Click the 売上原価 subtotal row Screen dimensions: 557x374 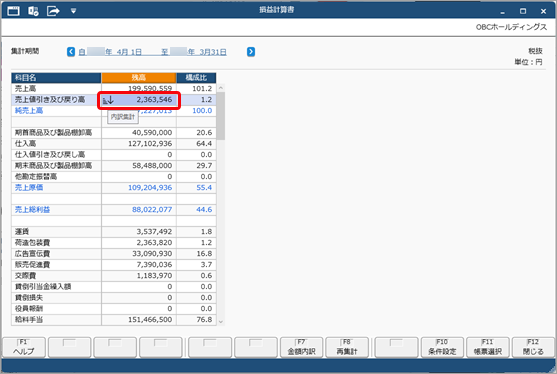114,188
